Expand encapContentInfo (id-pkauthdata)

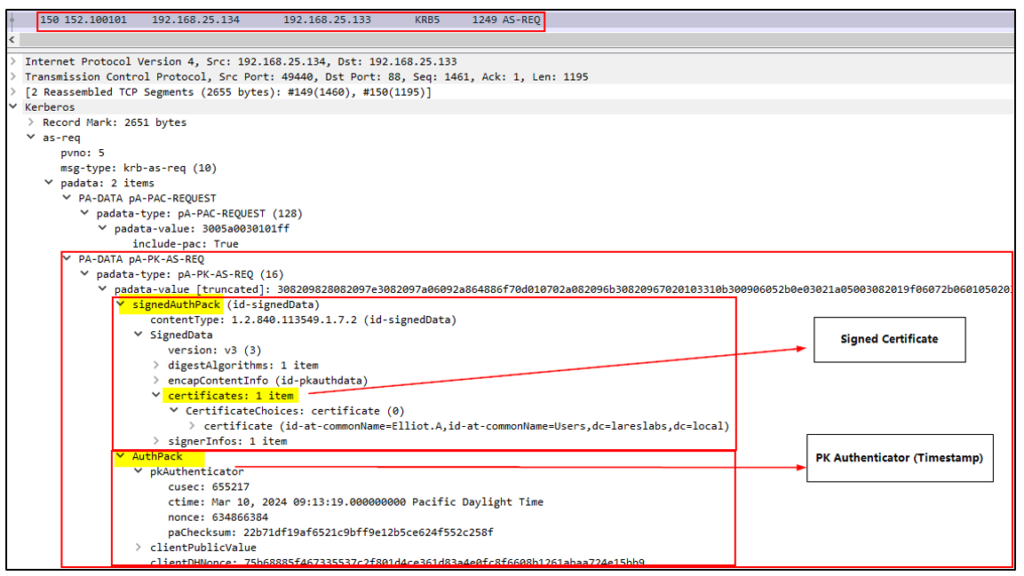pos(156,380)
